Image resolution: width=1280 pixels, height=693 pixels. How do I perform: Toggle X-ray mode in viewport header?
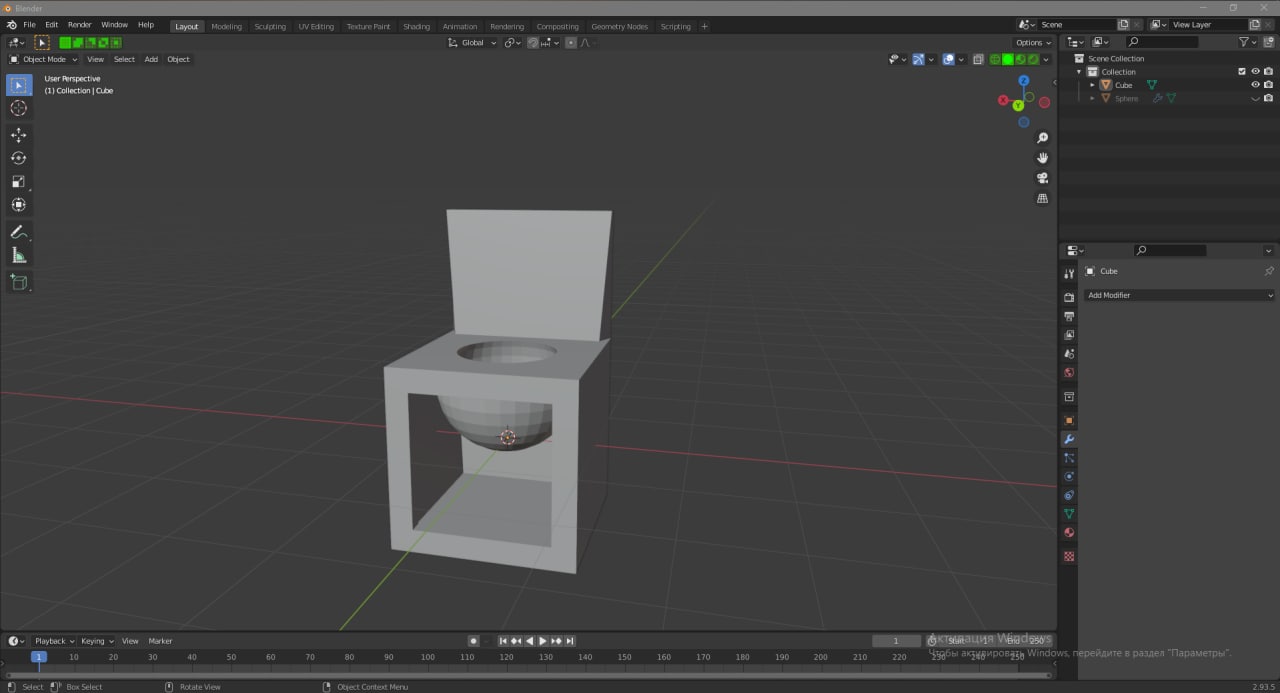pos(978,59)
